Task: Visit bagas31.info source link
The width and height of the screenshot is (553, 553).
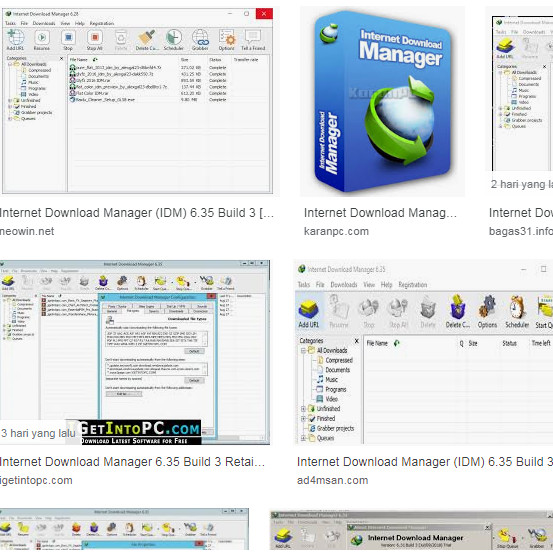Action: (x=521, y=231)
